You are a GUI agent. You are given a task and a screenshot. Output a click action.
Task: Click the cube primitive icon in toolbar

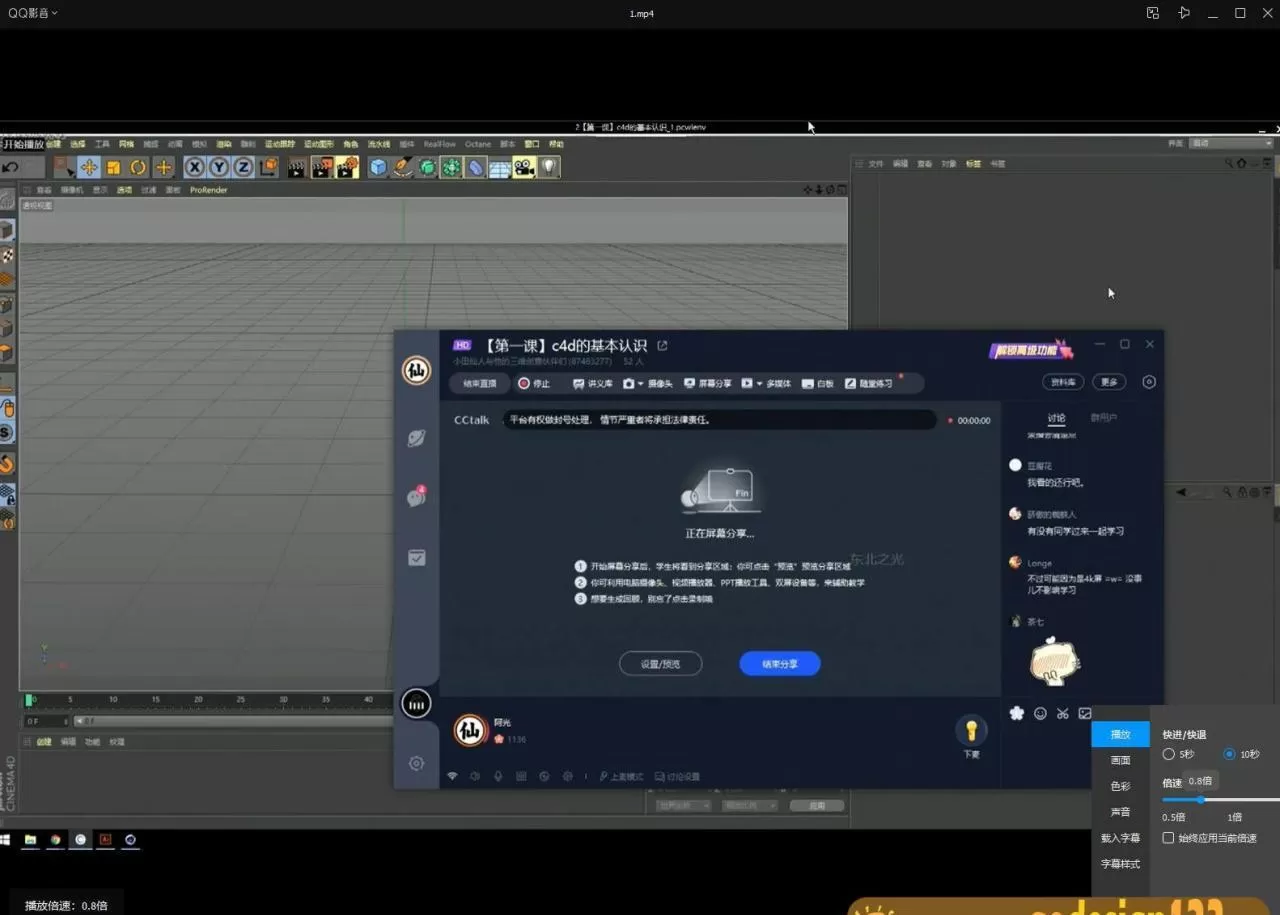[378, 167]
